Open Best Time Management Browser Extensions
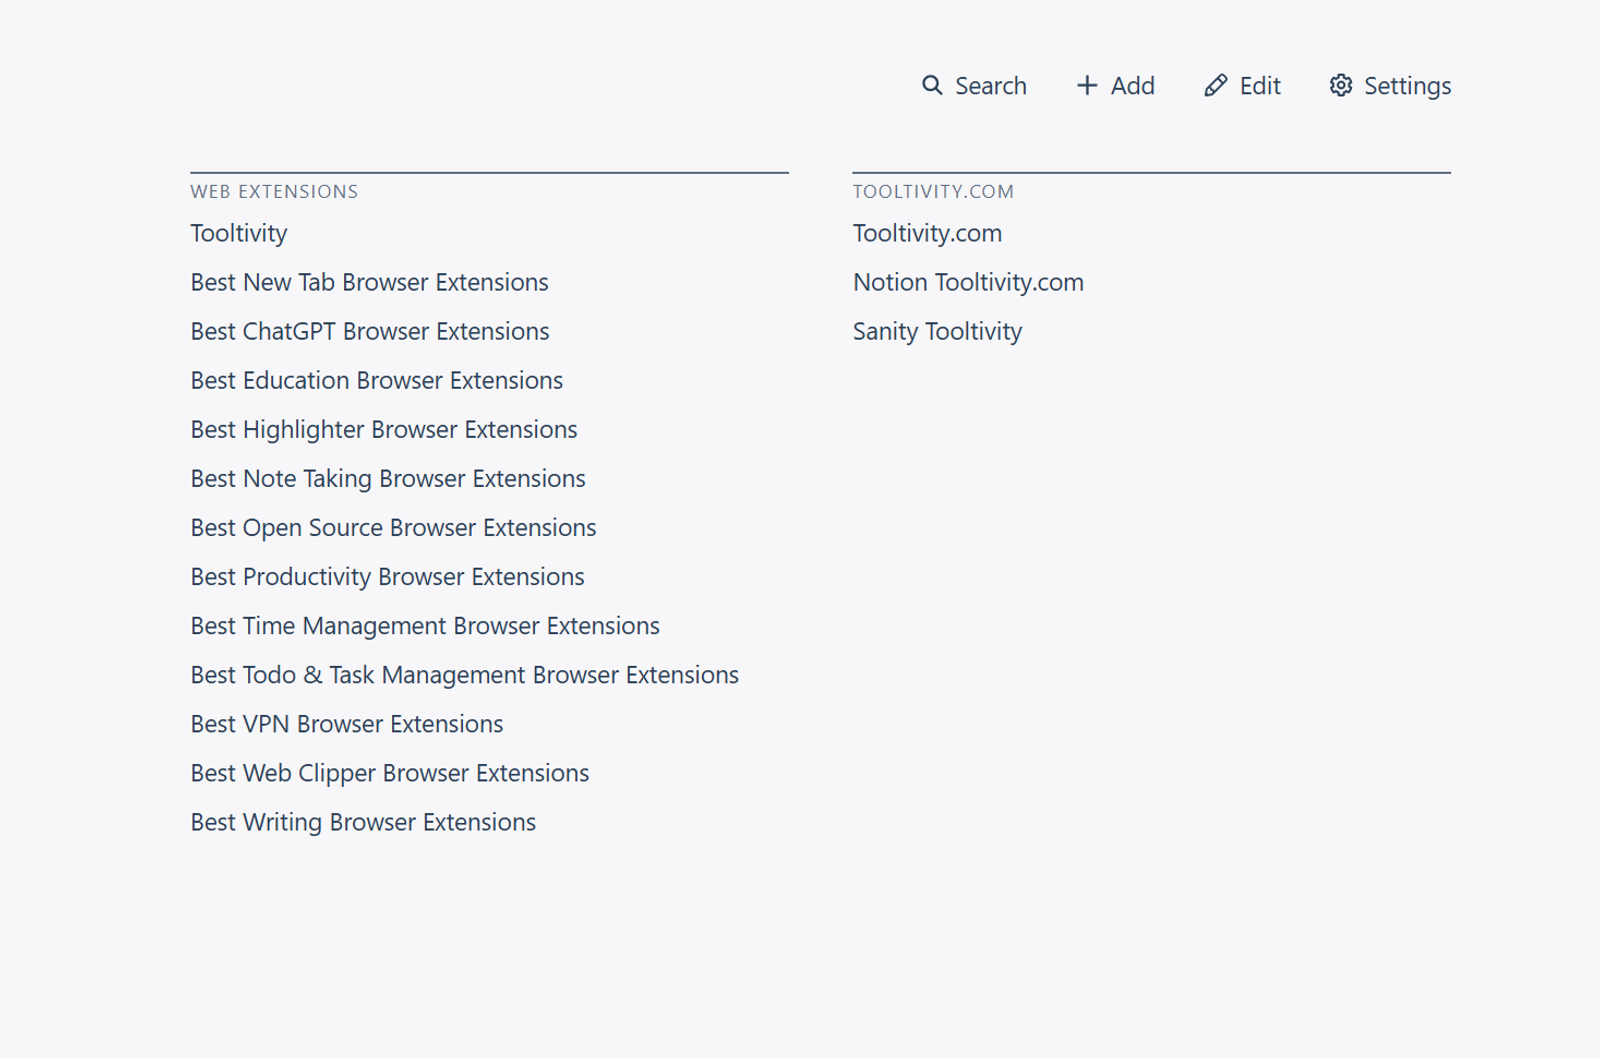Viewport: 1600px width, 1058px height. 425,625
